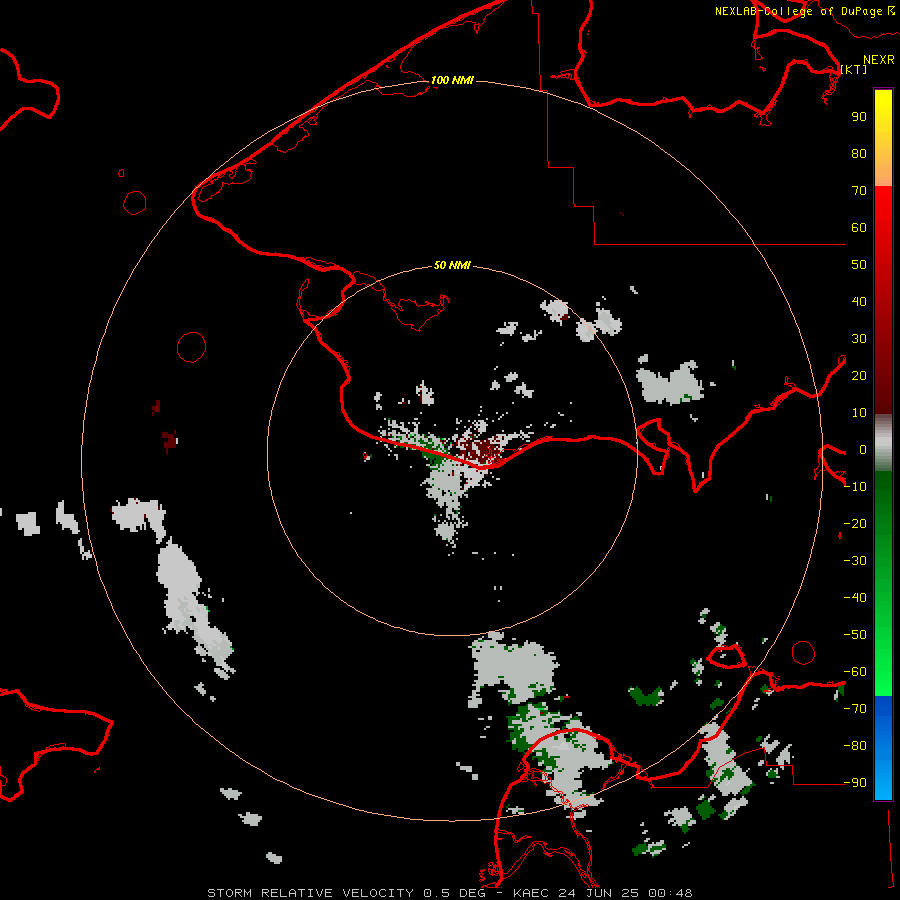Select the '90' value on velocity scale
This screenshot has height=900, width=900.
click(x=859, y=117)
